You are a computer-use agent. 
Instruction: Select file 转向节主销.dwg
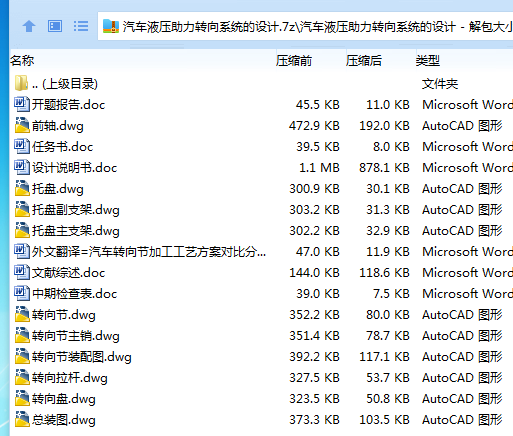pyautogui.click(x=76, y=336)
